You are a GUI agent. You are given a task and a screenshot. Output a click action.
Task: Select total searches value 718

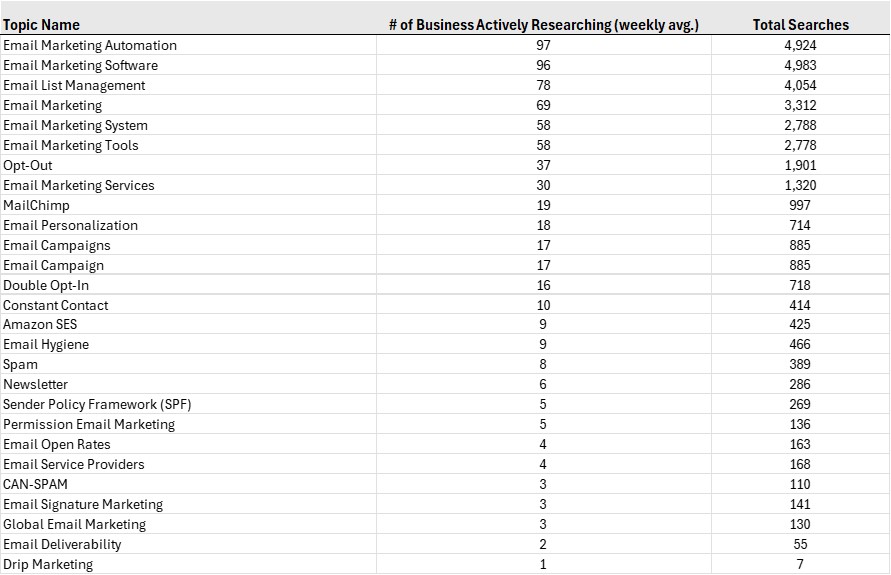tap(800, 285)
